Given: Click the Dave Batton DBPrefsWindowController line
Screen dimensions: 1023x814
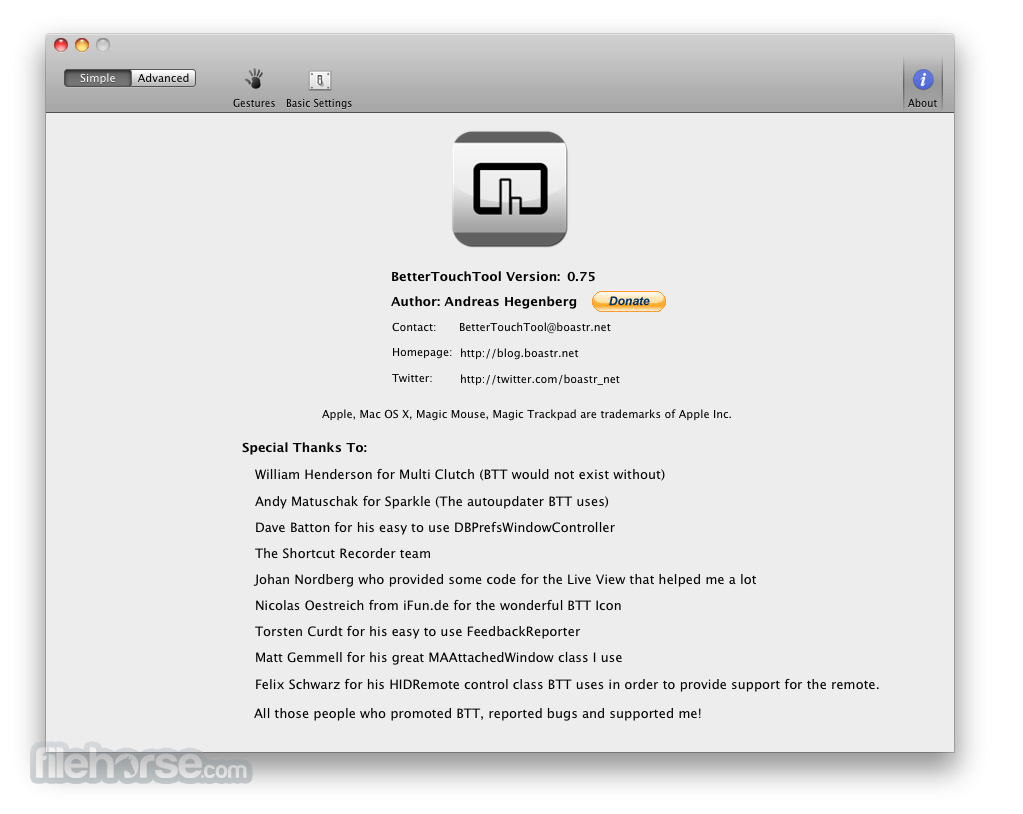Looking at the screenshot, I should (x=435, y=528).
